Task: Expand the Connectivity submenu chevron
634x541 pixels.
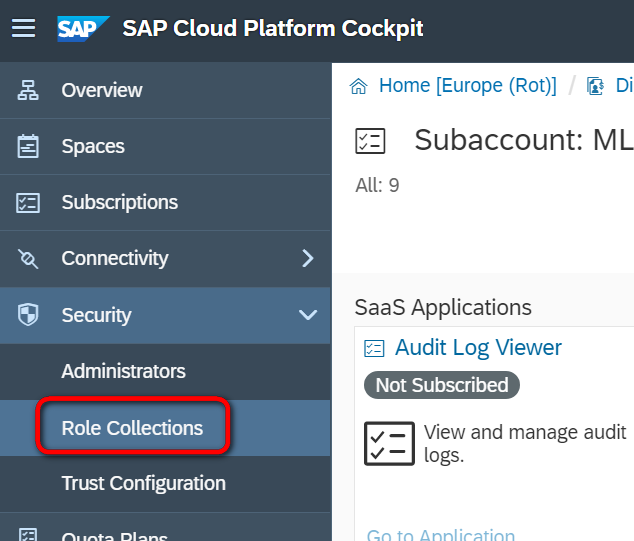Action: click(x=308, y=259)
